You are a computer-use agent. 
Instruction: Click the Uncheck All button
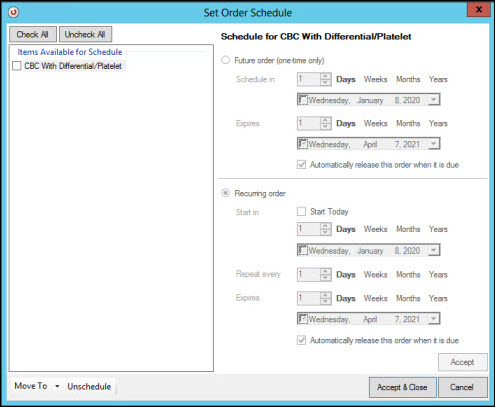(85, 34)
